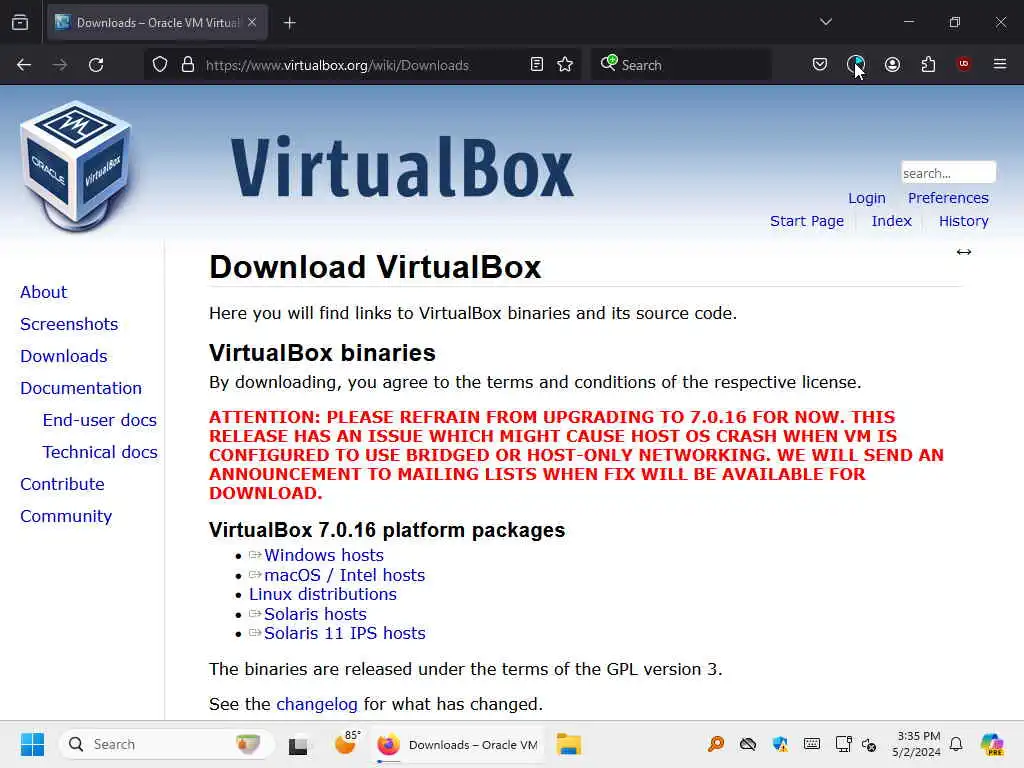Viewport: 1024px width, 768px height.
Task: Click the browser Search box
Action: [x=680, y=65]
